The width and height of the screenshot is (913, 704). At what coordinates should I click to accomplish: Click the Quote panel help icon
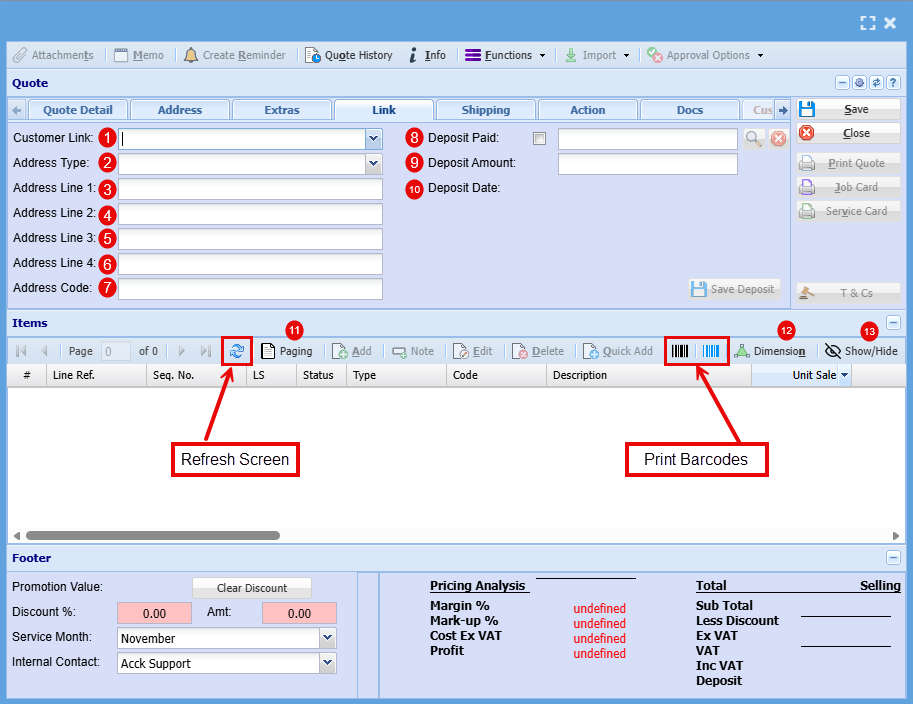click(x=893, y=83)
